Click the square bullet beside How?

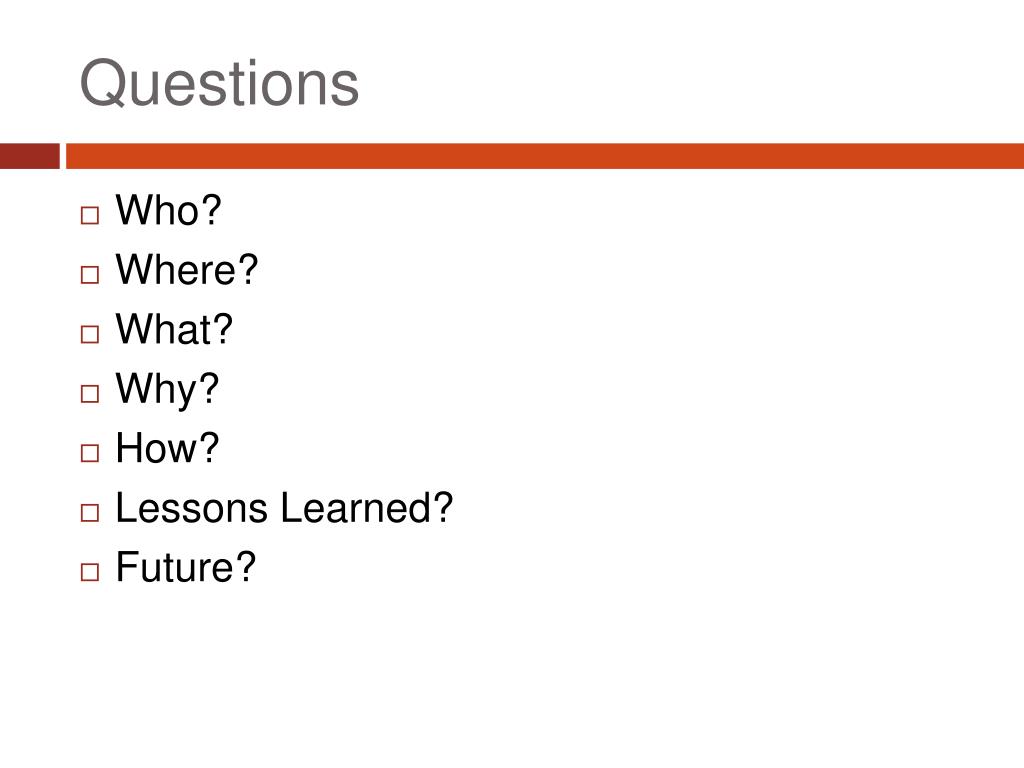click(90, 453)
